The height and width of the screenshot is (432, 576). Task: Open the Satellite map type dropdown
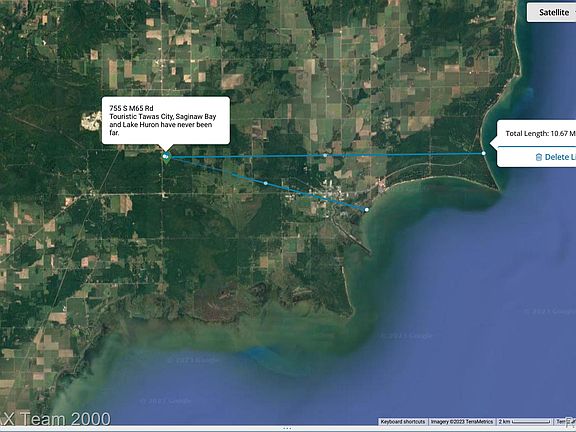551,12
